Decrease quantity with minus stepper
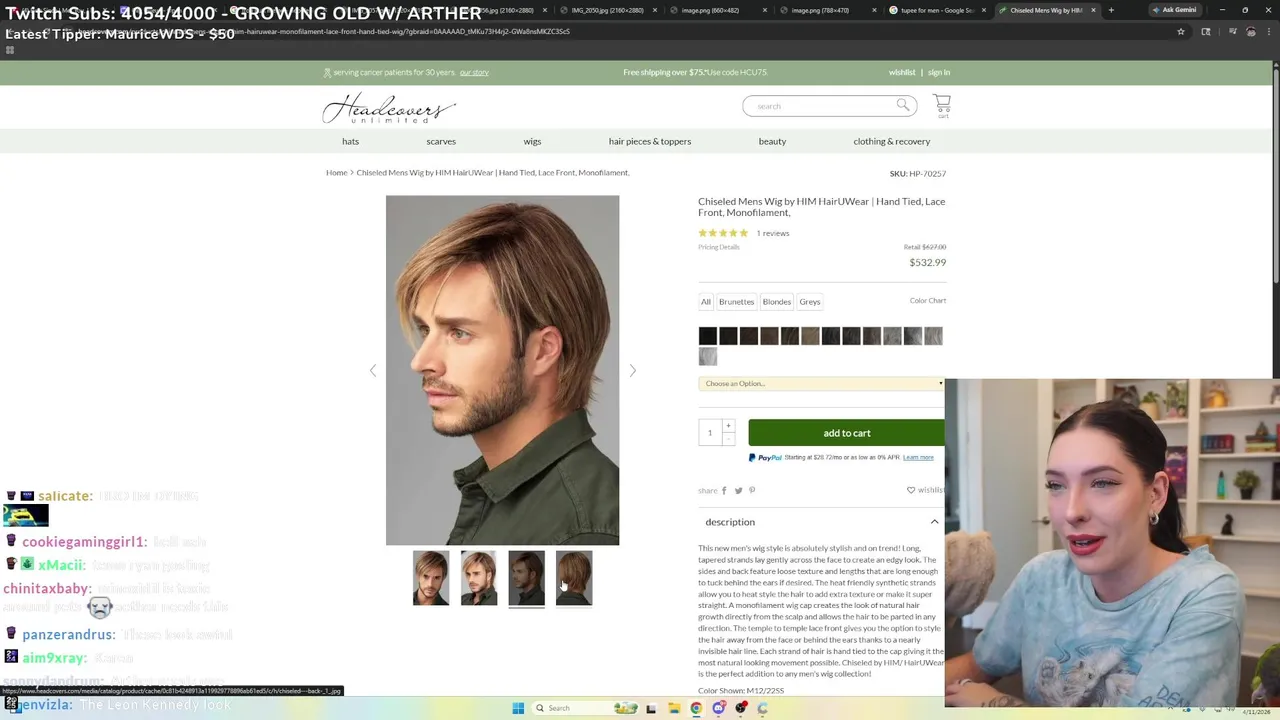The width and height of the screenshot is (1280, 720). [728, 439]
